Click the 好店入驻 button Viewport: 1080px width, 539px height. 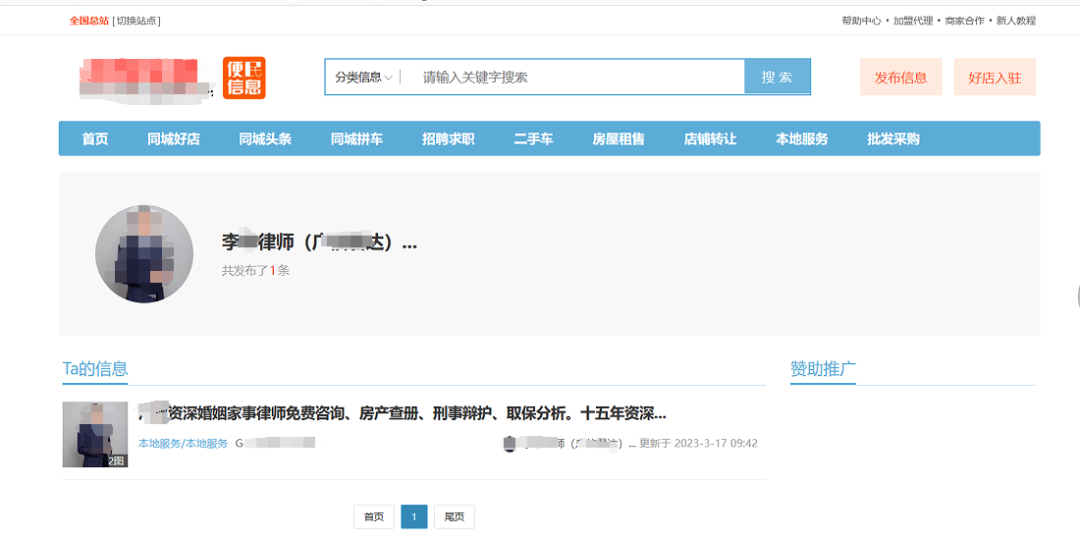[994, 77]
